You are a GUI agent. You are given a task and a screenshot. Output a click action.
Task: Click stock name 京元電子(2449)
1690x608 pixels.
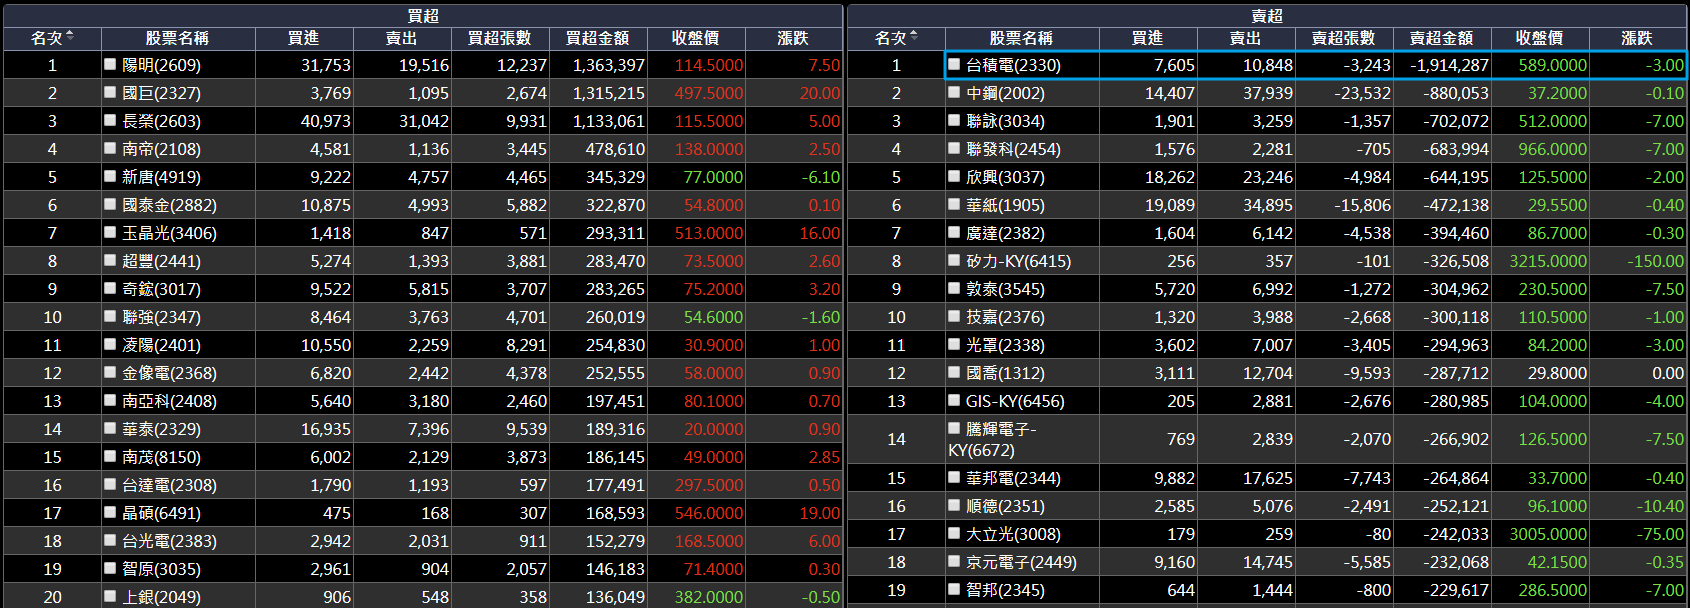coord(1021,562)
